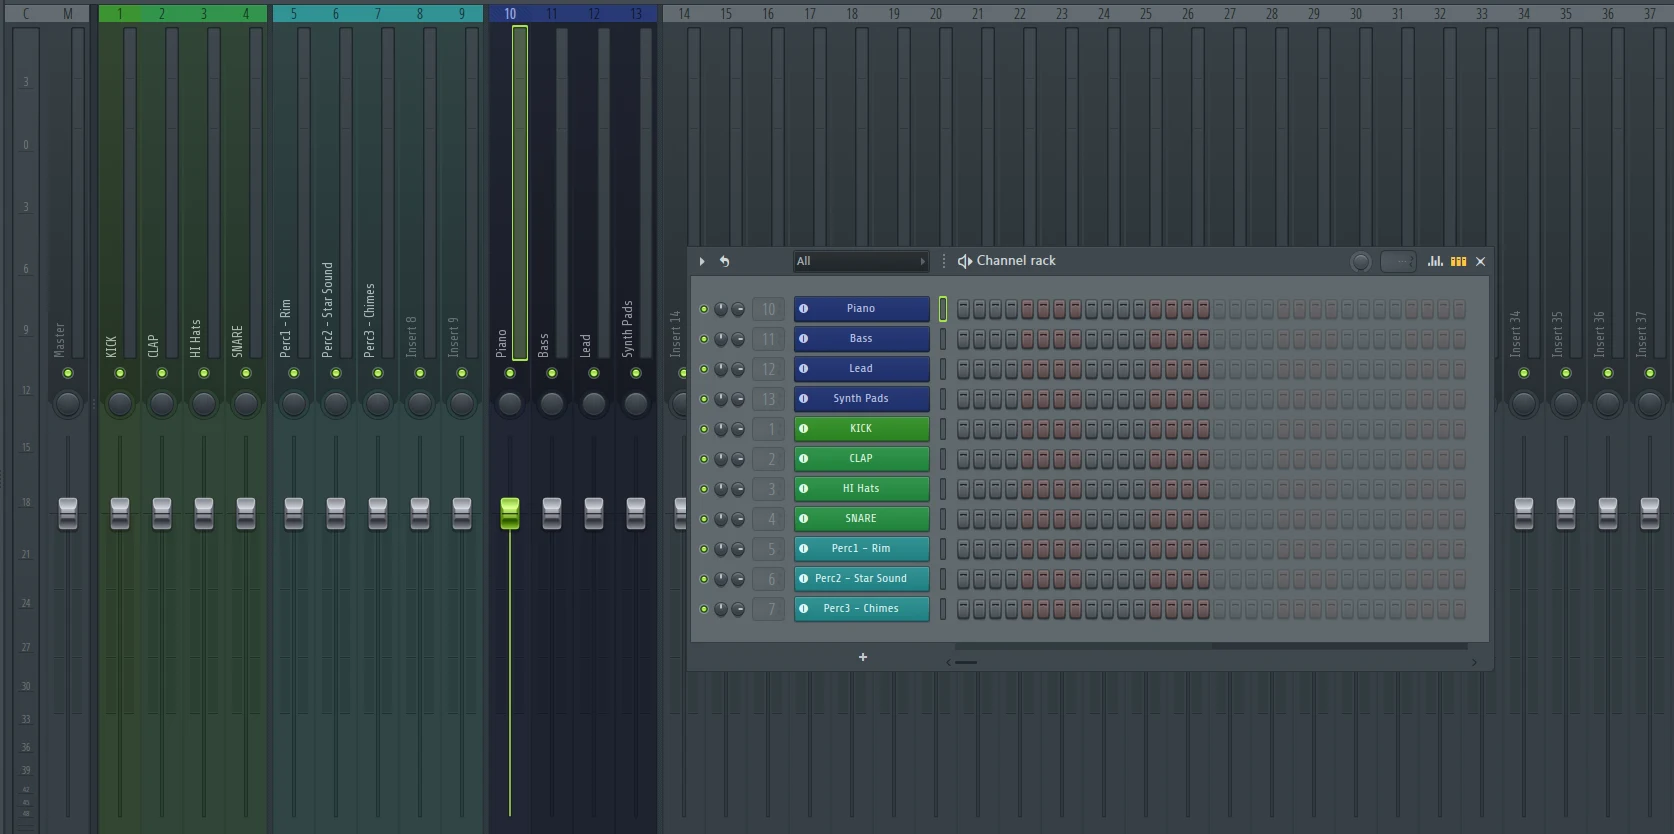Toggle the step sequencer view icon
The width and height of the screenshot is (1674, 834).
point(1458,261)
